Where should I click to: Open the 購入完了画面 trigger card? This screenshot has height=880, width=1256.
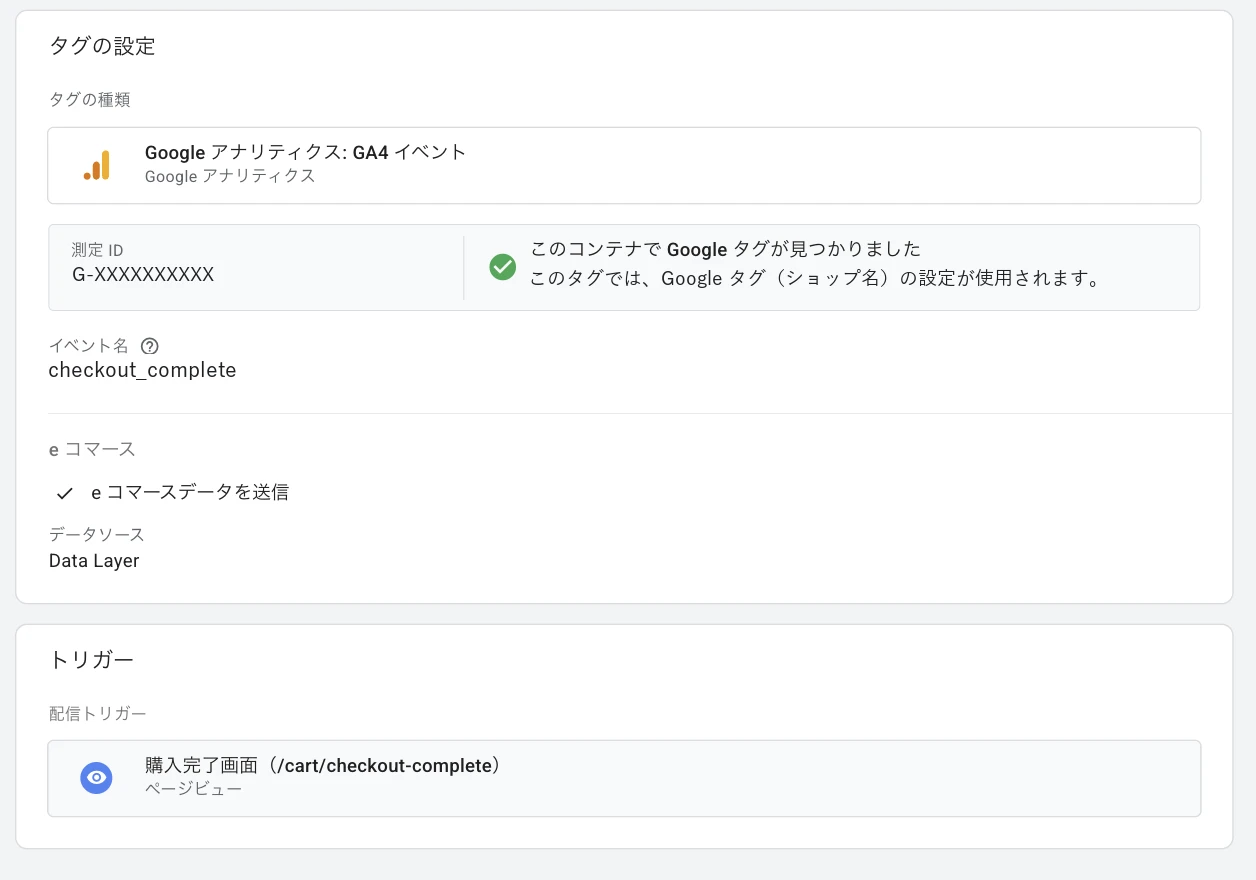point(624,778)
